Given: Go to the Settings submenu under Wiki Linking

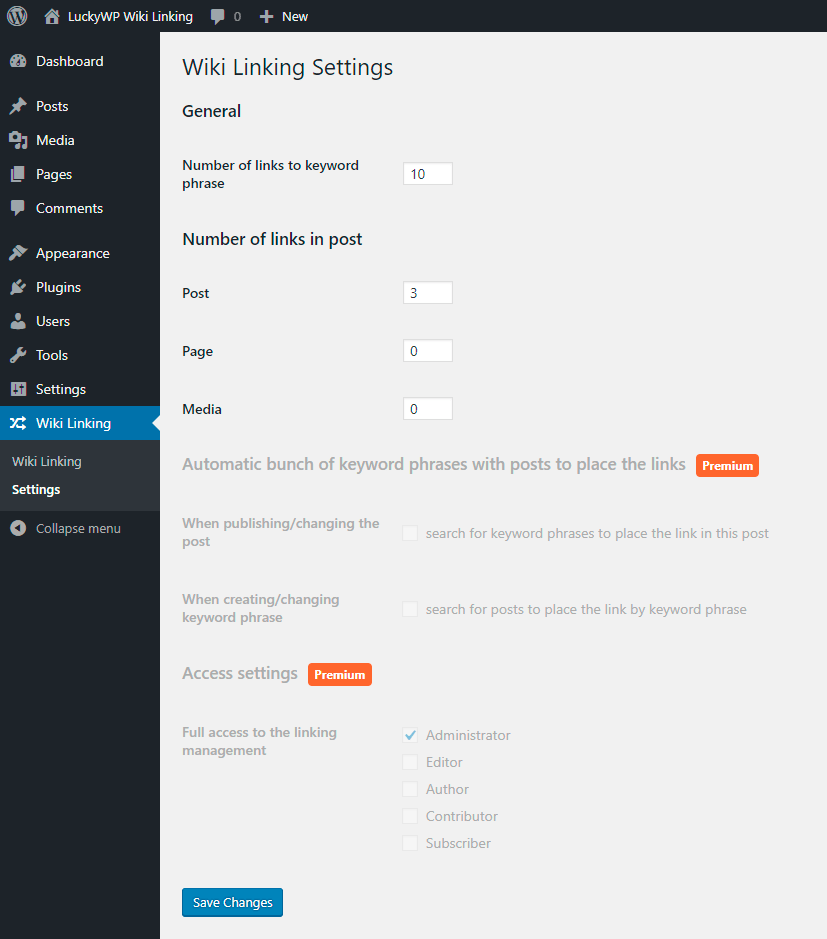Looking at the screenshot, I should point(36,490).
